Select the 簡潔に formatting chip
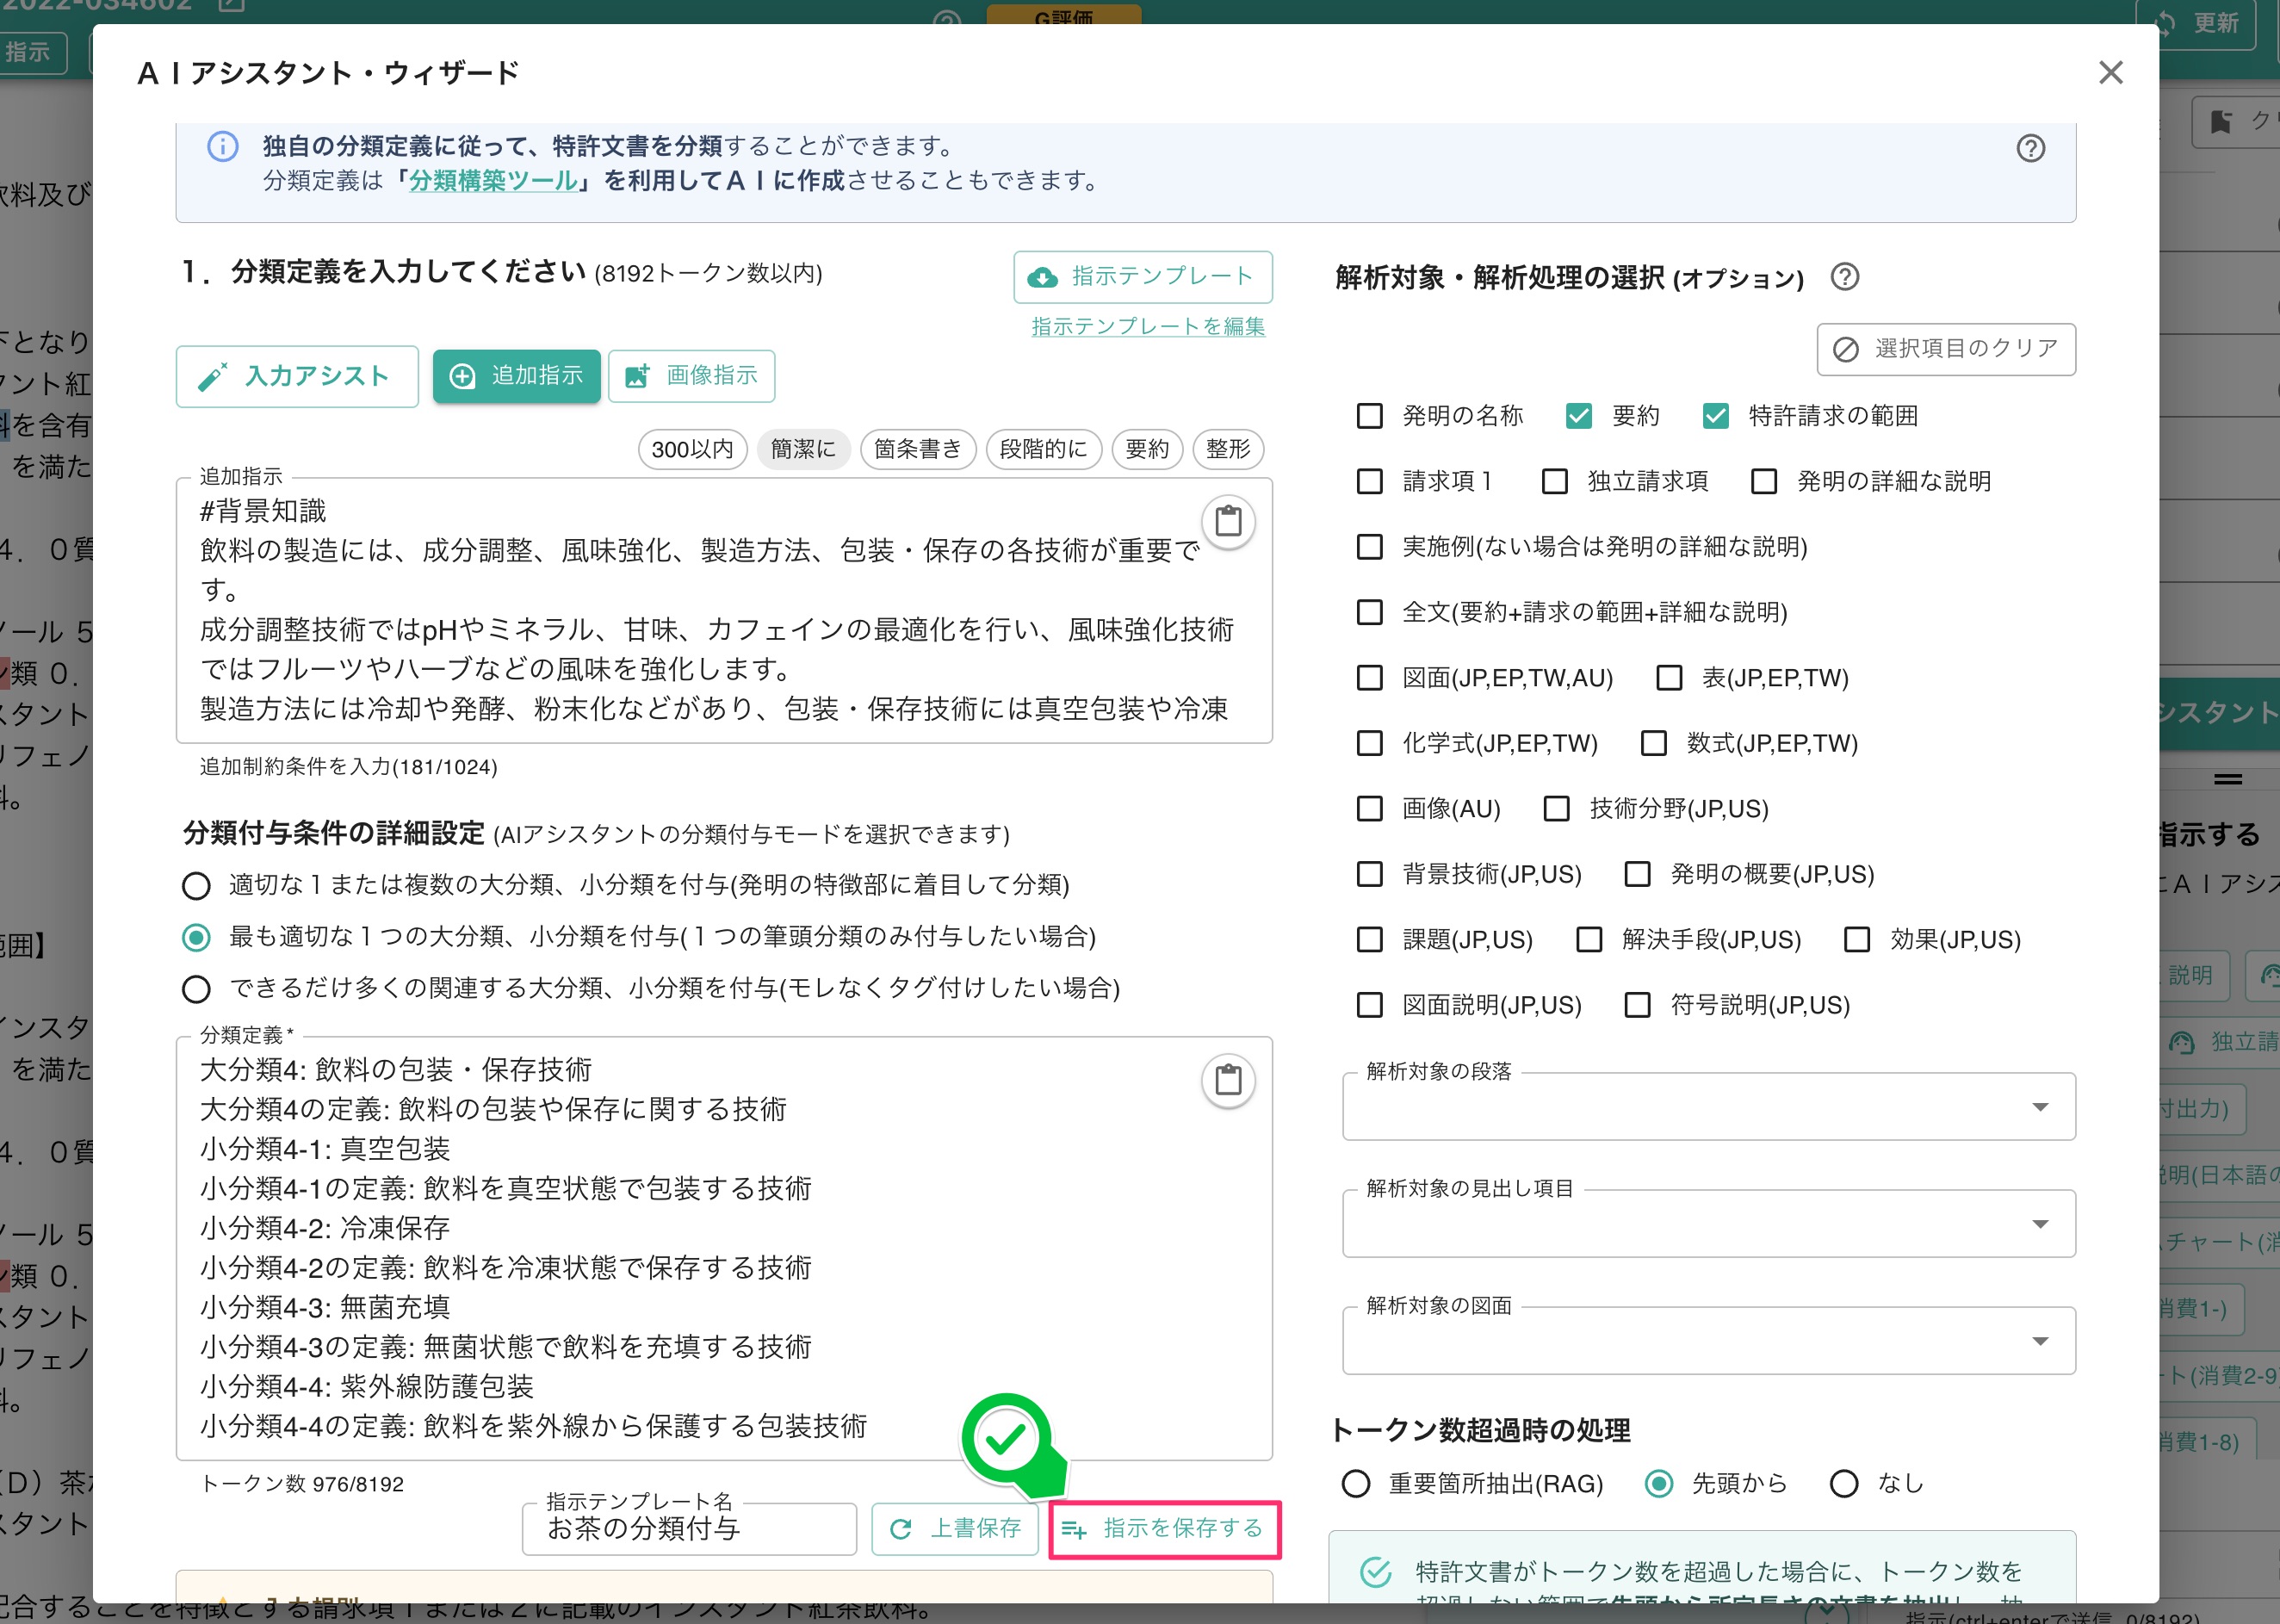 click(x=803, y=449)
